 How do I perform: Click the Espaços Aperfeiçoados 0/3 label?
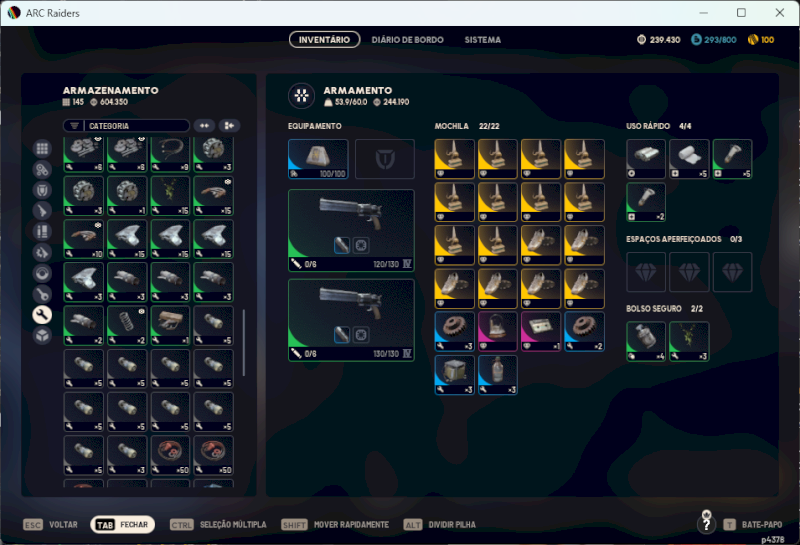tap(684, 239)
